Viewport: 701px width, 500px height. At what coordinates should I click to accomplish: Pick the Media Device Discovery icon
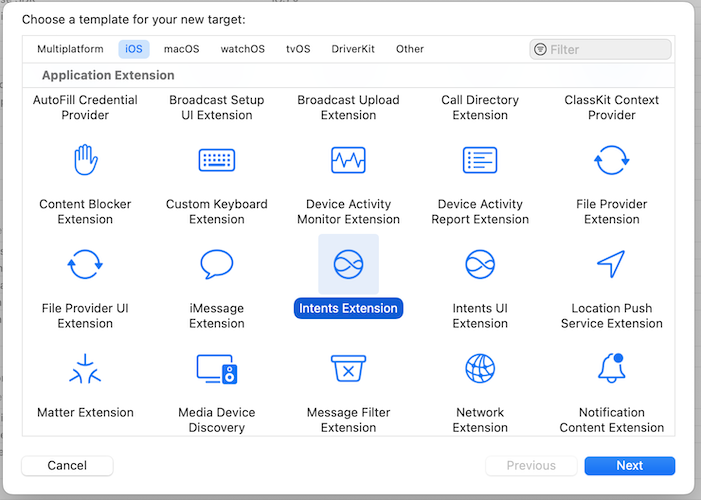coord(217,369)
